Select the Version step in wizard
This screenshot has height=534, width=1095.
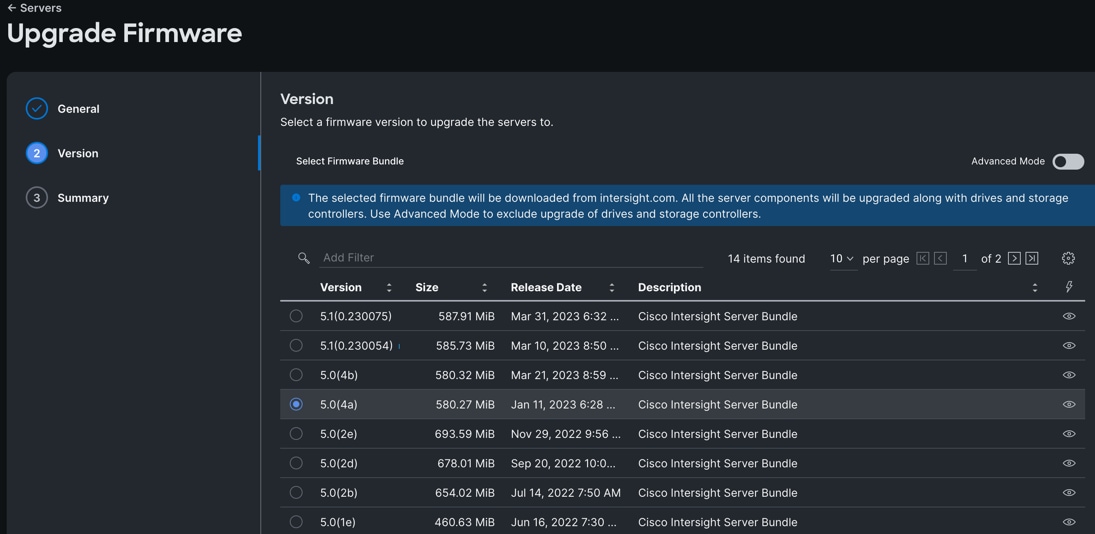click(x=78, y=154)
